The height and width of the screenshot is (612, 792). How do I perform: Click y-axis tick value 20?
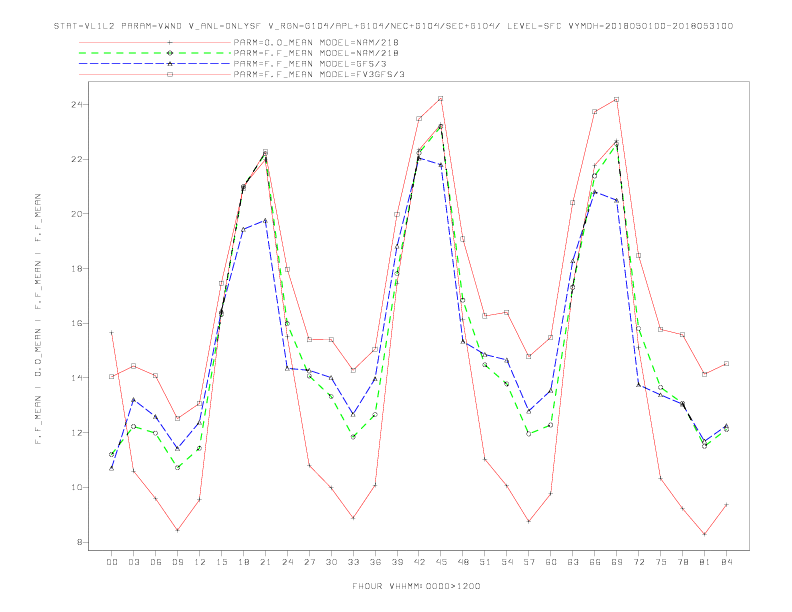tap(76, 214)
